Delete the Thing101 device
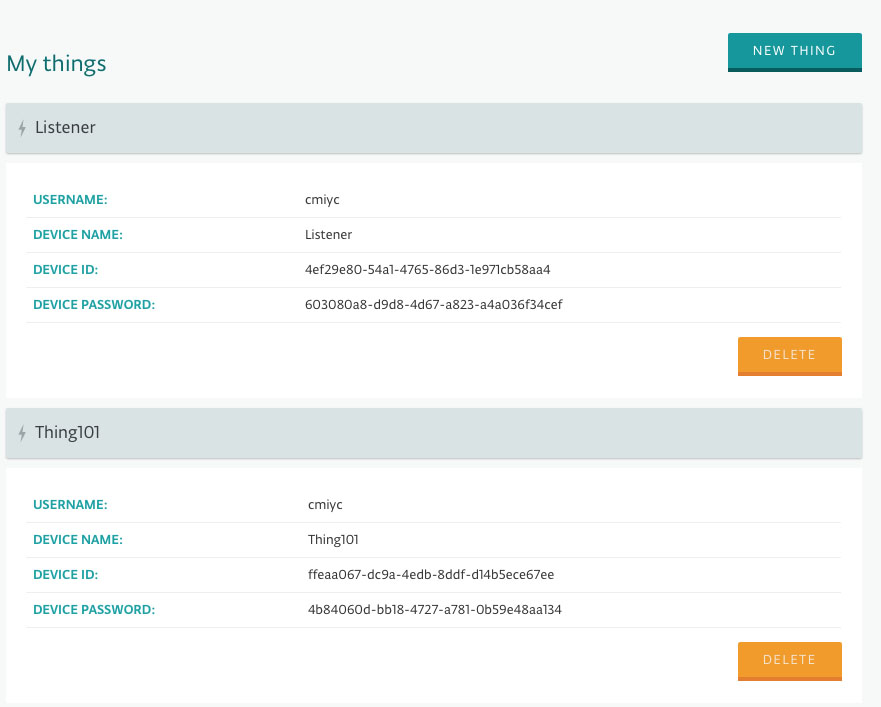 [789, 661]
